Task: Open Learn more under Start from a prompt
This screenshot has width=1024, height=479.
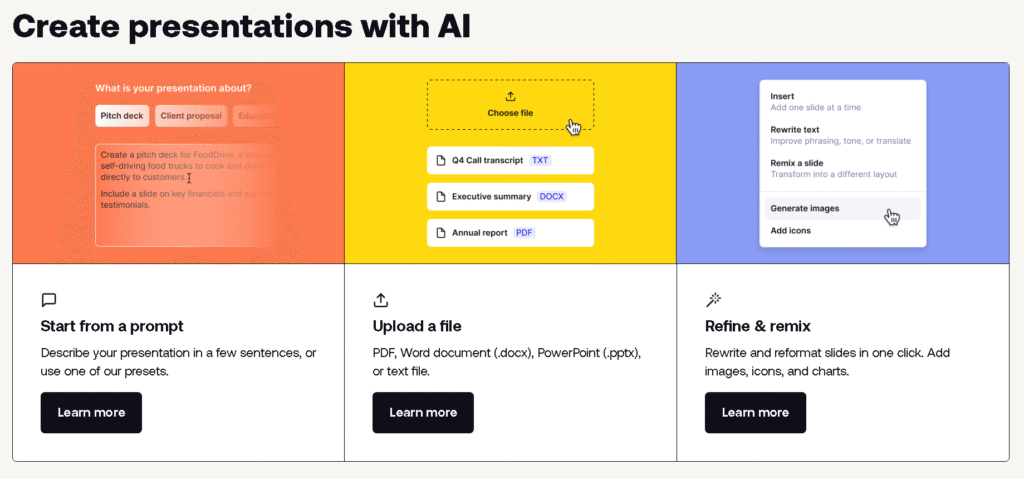Action: click(91, 412)
